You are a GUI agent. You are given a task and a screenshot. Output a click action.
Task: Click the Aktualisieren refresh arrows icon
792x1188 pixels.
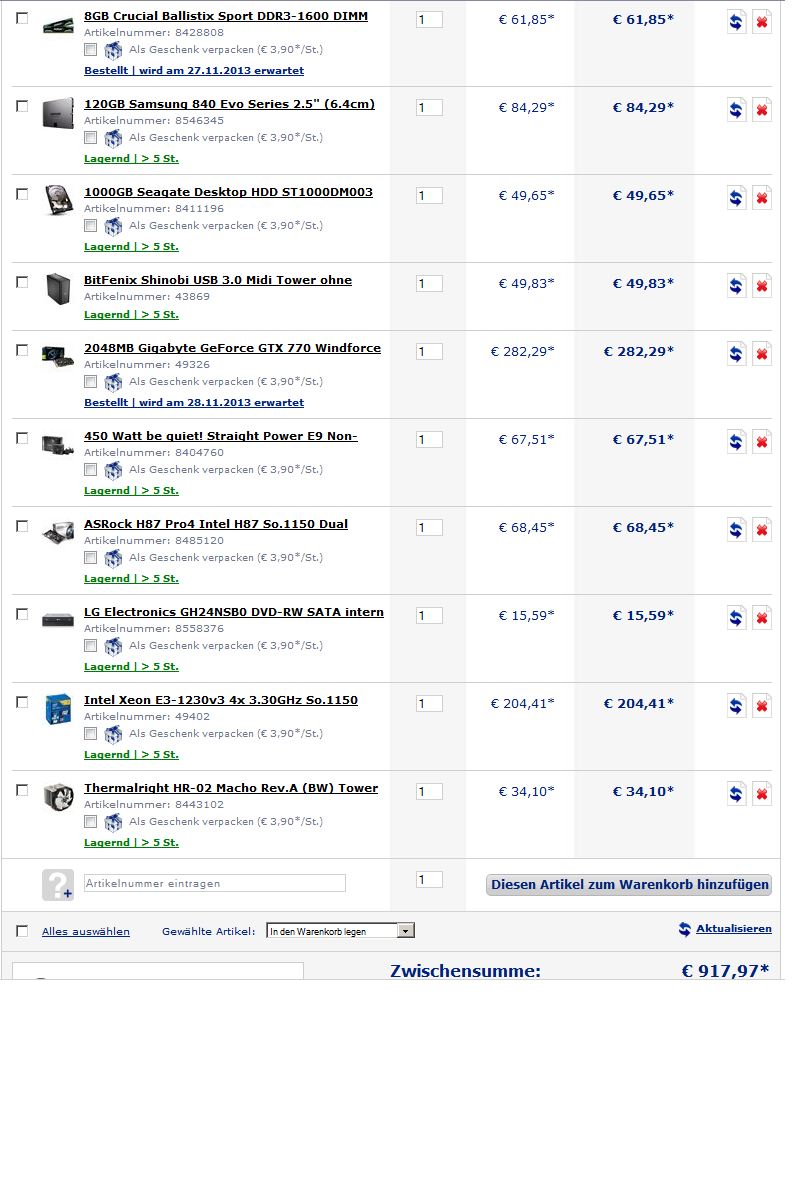click(685, 929)
